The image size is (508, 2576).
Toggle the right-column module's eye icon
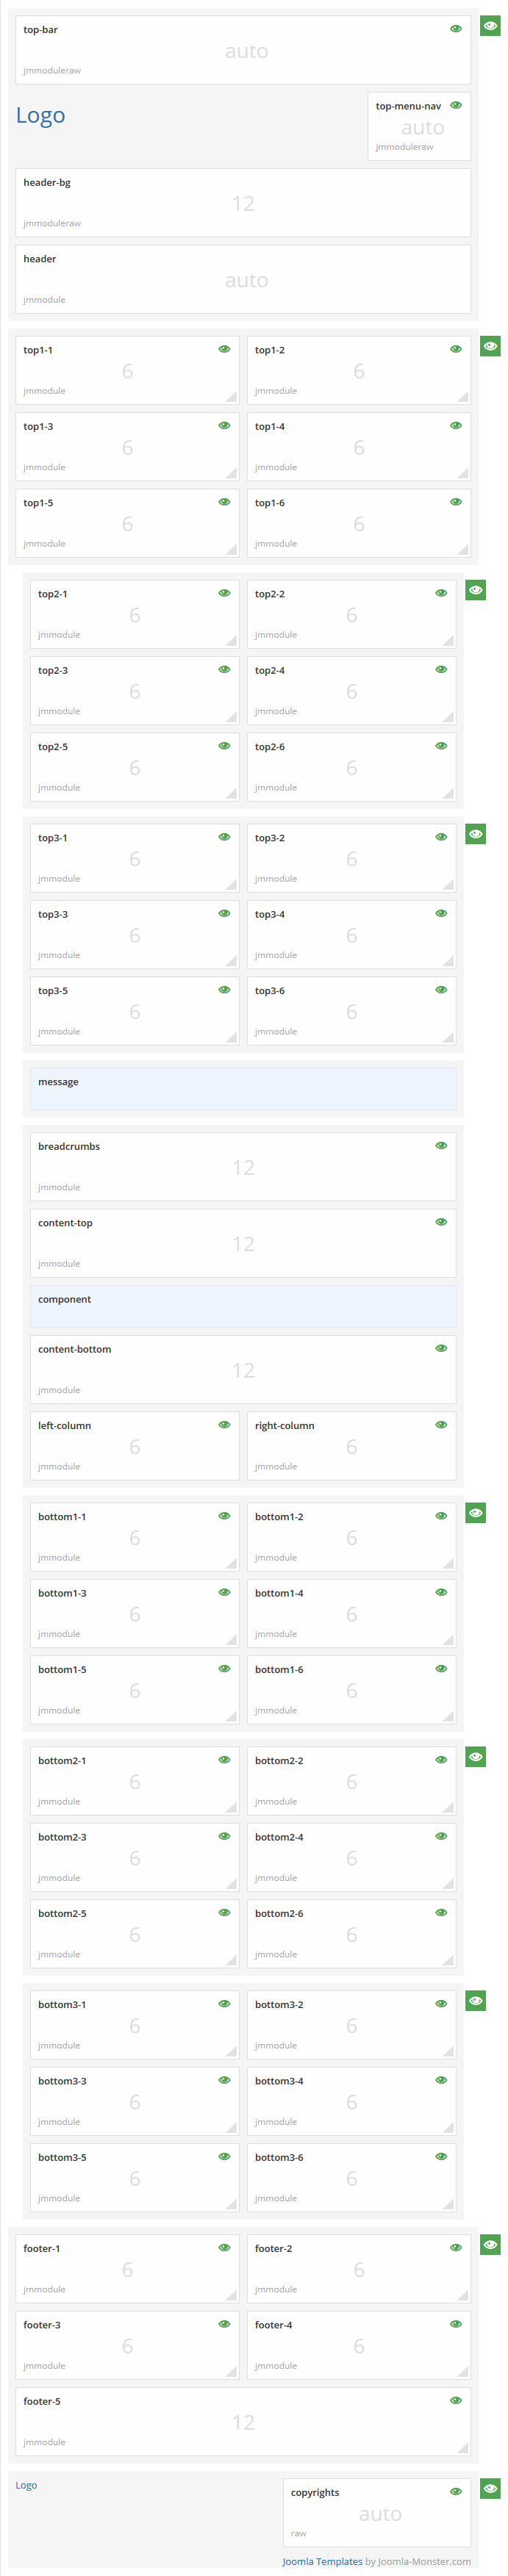[441, 1424]
